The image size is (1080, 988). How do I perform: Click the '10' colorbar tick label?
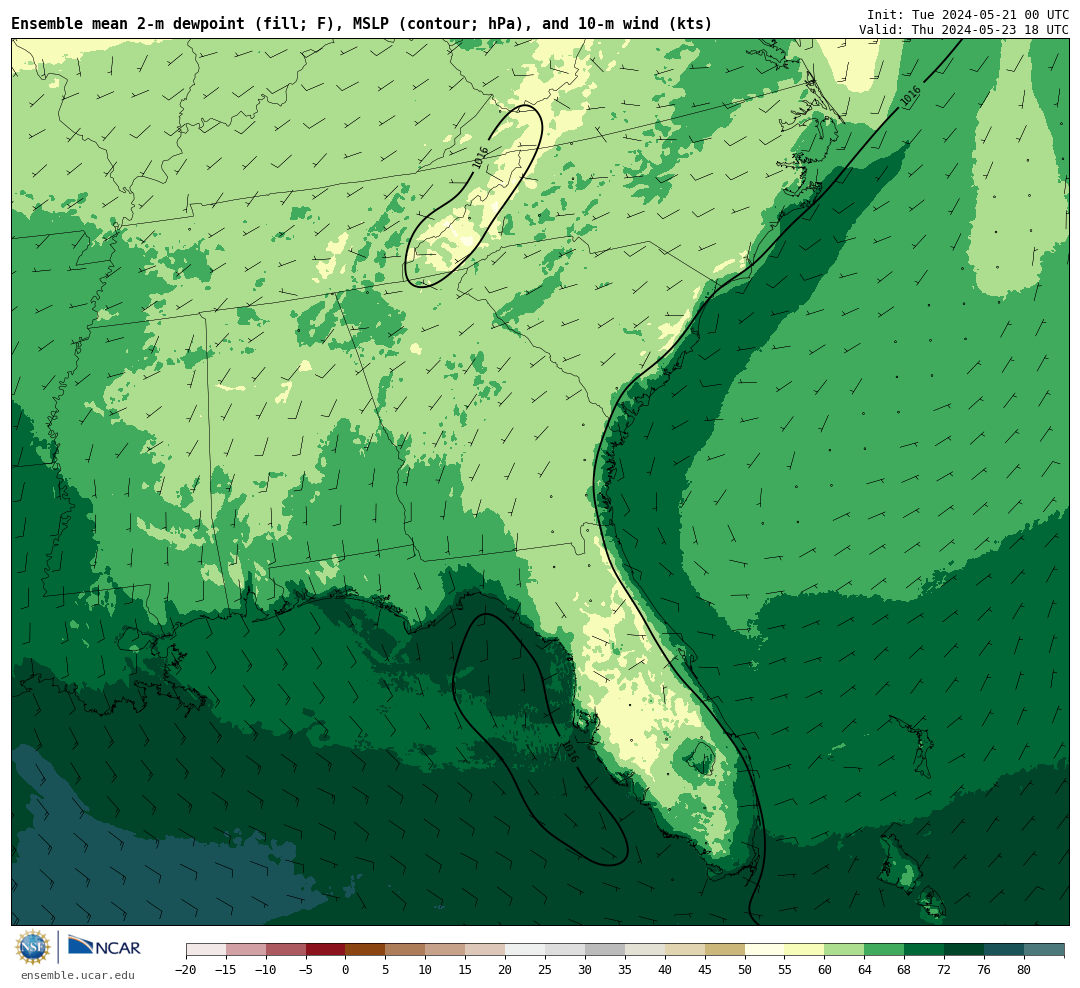click(426, 969)
